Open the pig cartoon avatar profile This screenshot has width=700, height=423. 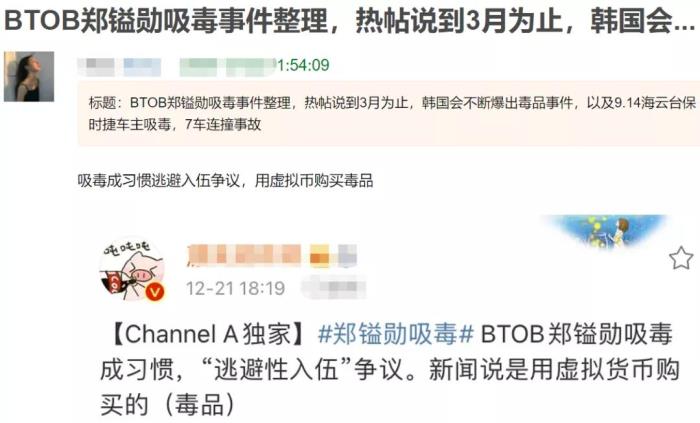pos(132,269)
